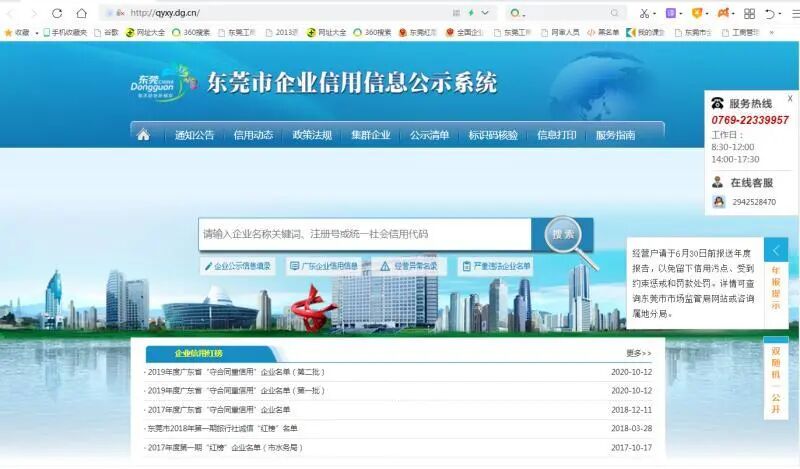Open the scissors screenshot tool
Viewport: 800px width, 469px height.
(x=644, y=14)
